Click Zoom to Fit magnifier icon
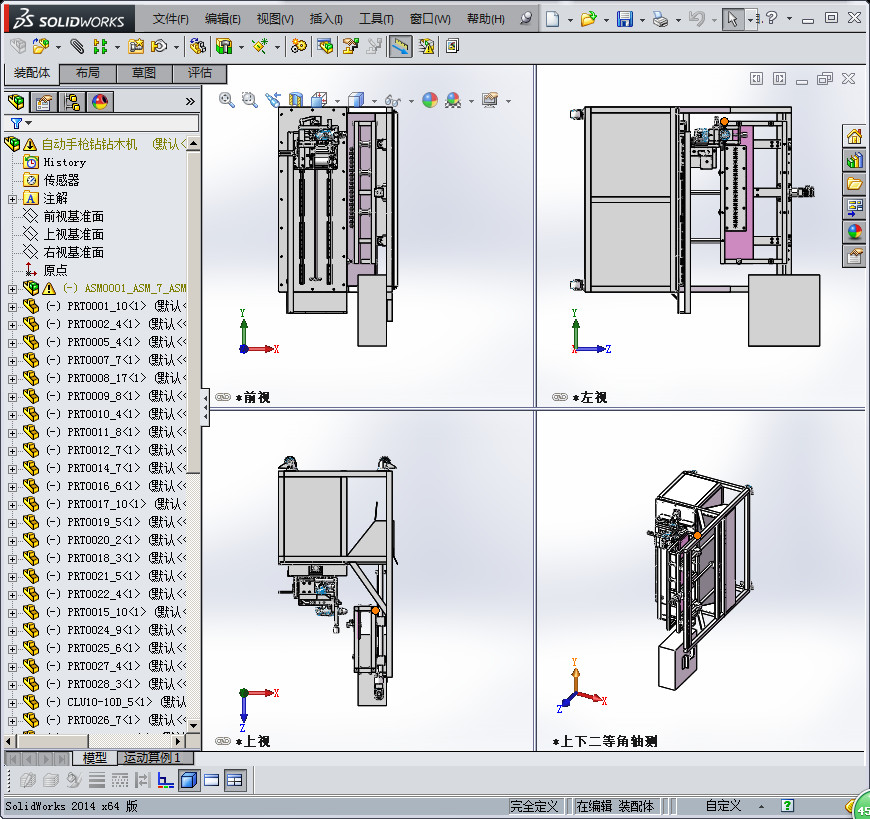Viewport: 870px width, 819px height. click(226, 100)
